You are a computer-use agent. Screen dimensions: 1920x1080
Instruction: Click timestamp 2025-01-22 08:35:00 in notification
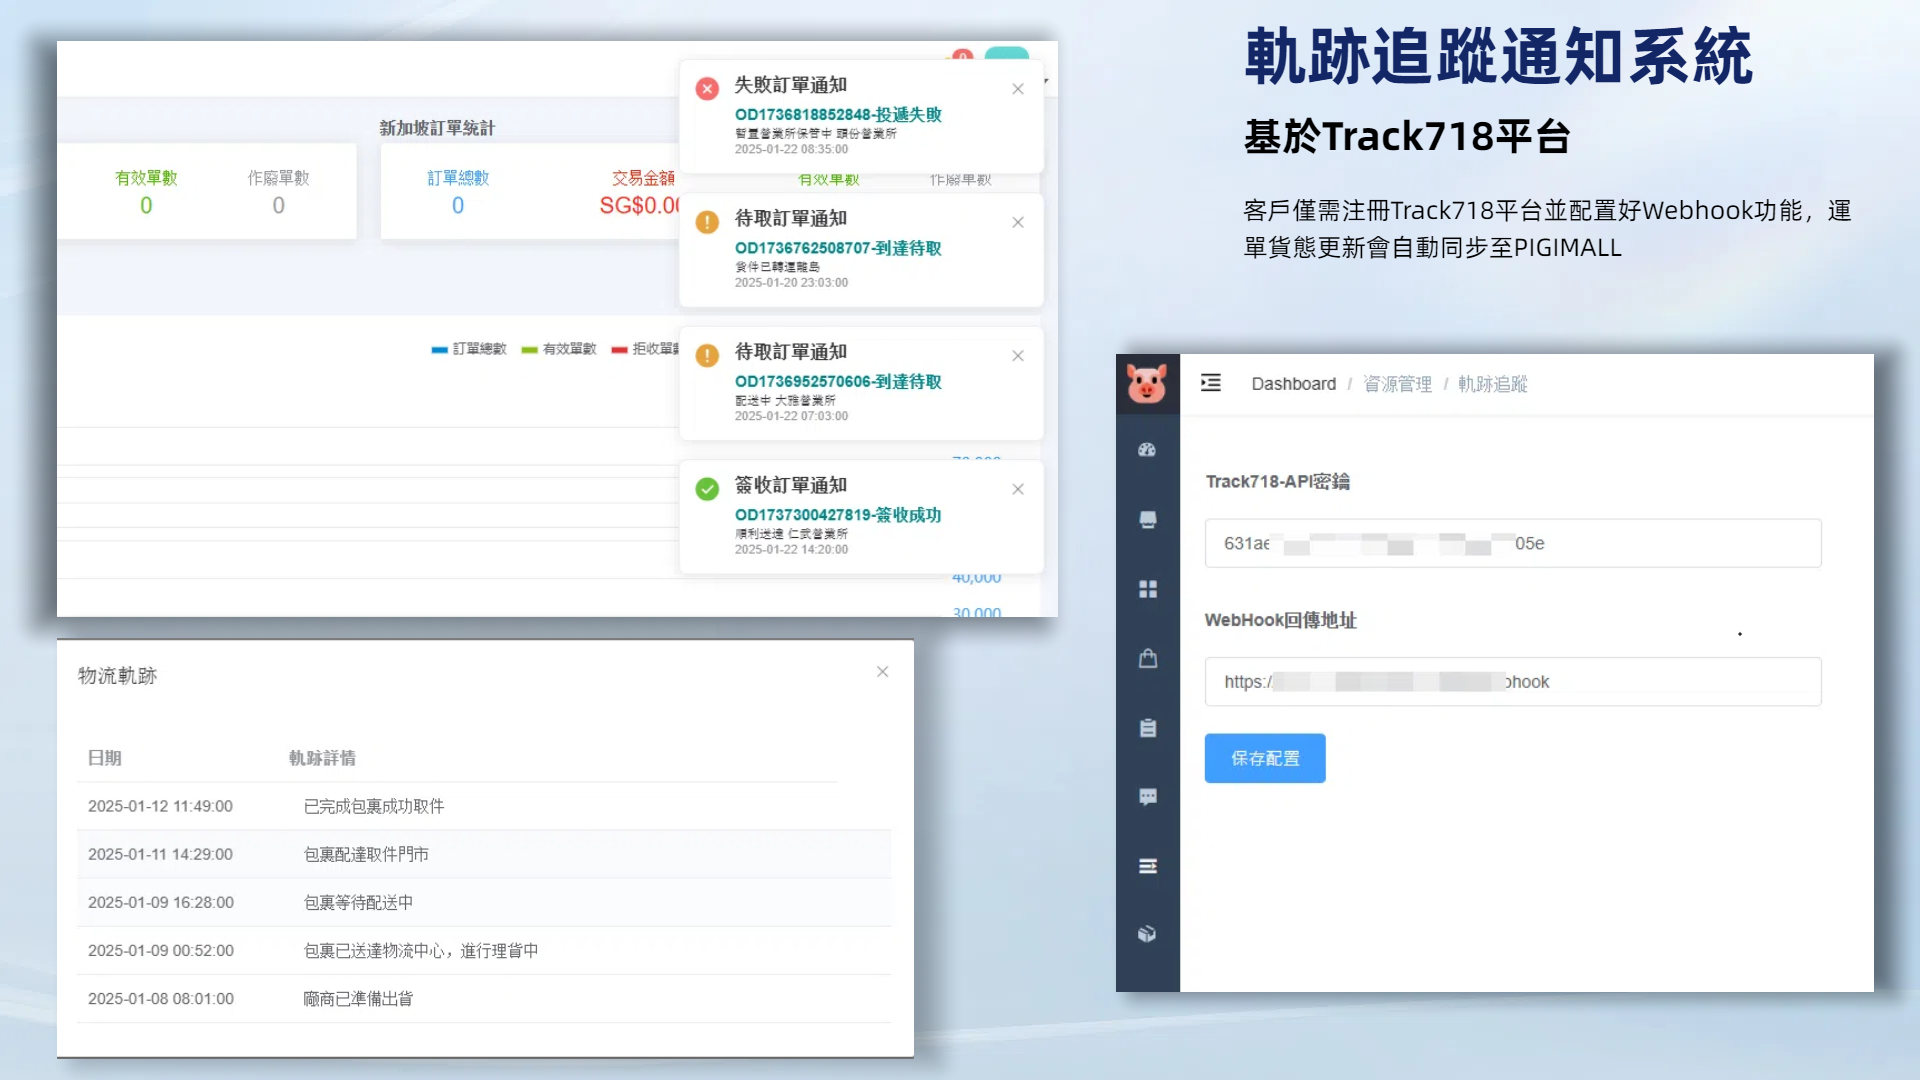[x=791, y=150]
